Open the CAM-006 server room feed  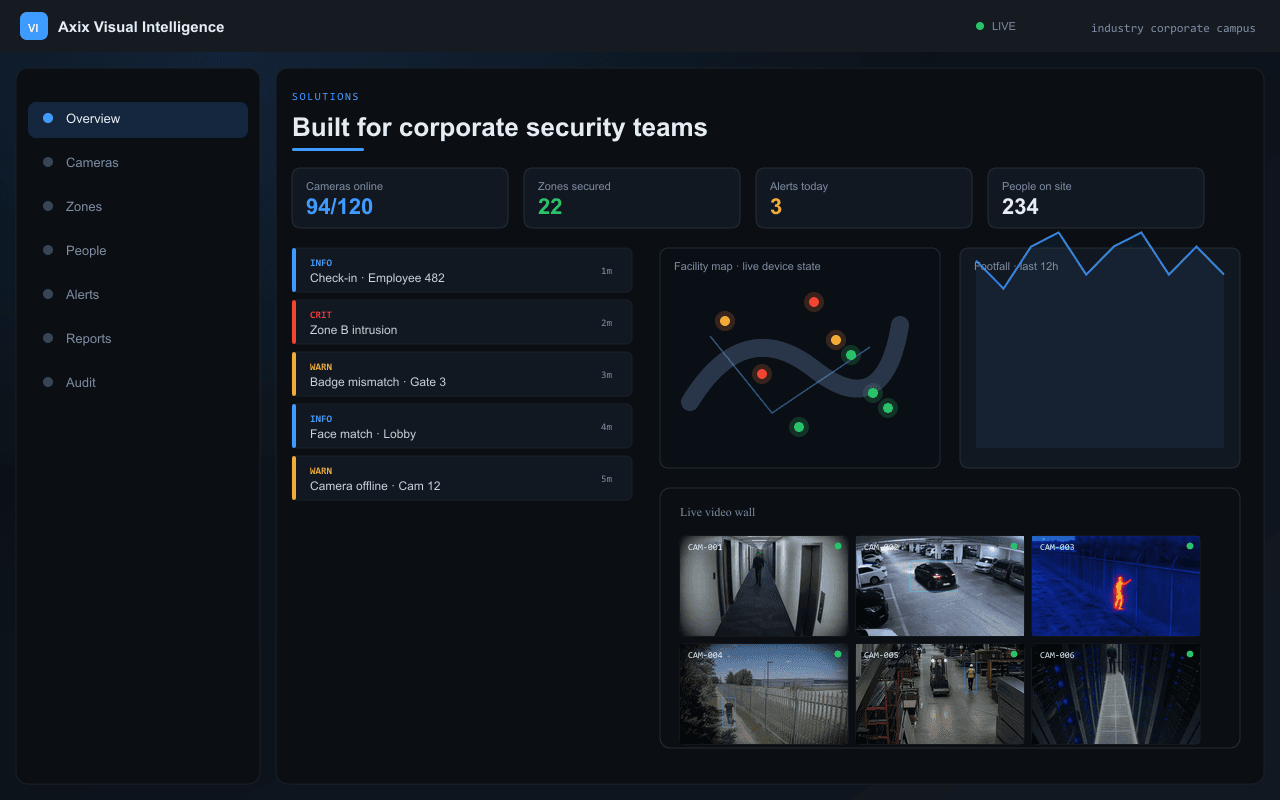(x=1116, y=694)
